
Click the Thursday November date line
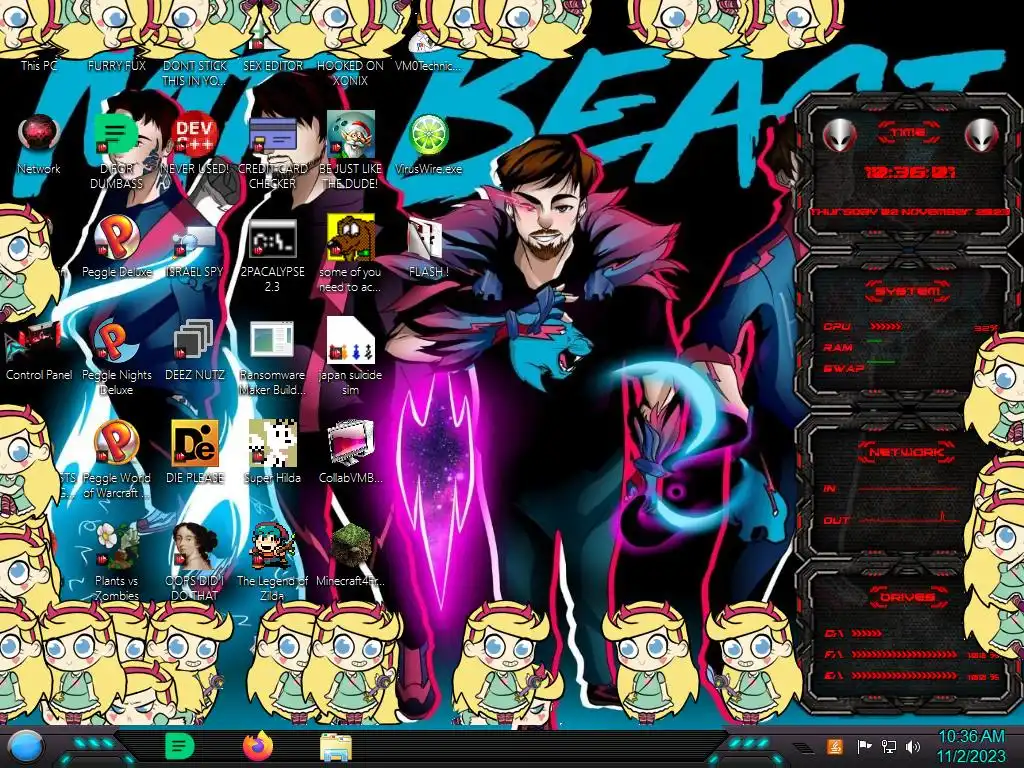click(x=910, y=212)
